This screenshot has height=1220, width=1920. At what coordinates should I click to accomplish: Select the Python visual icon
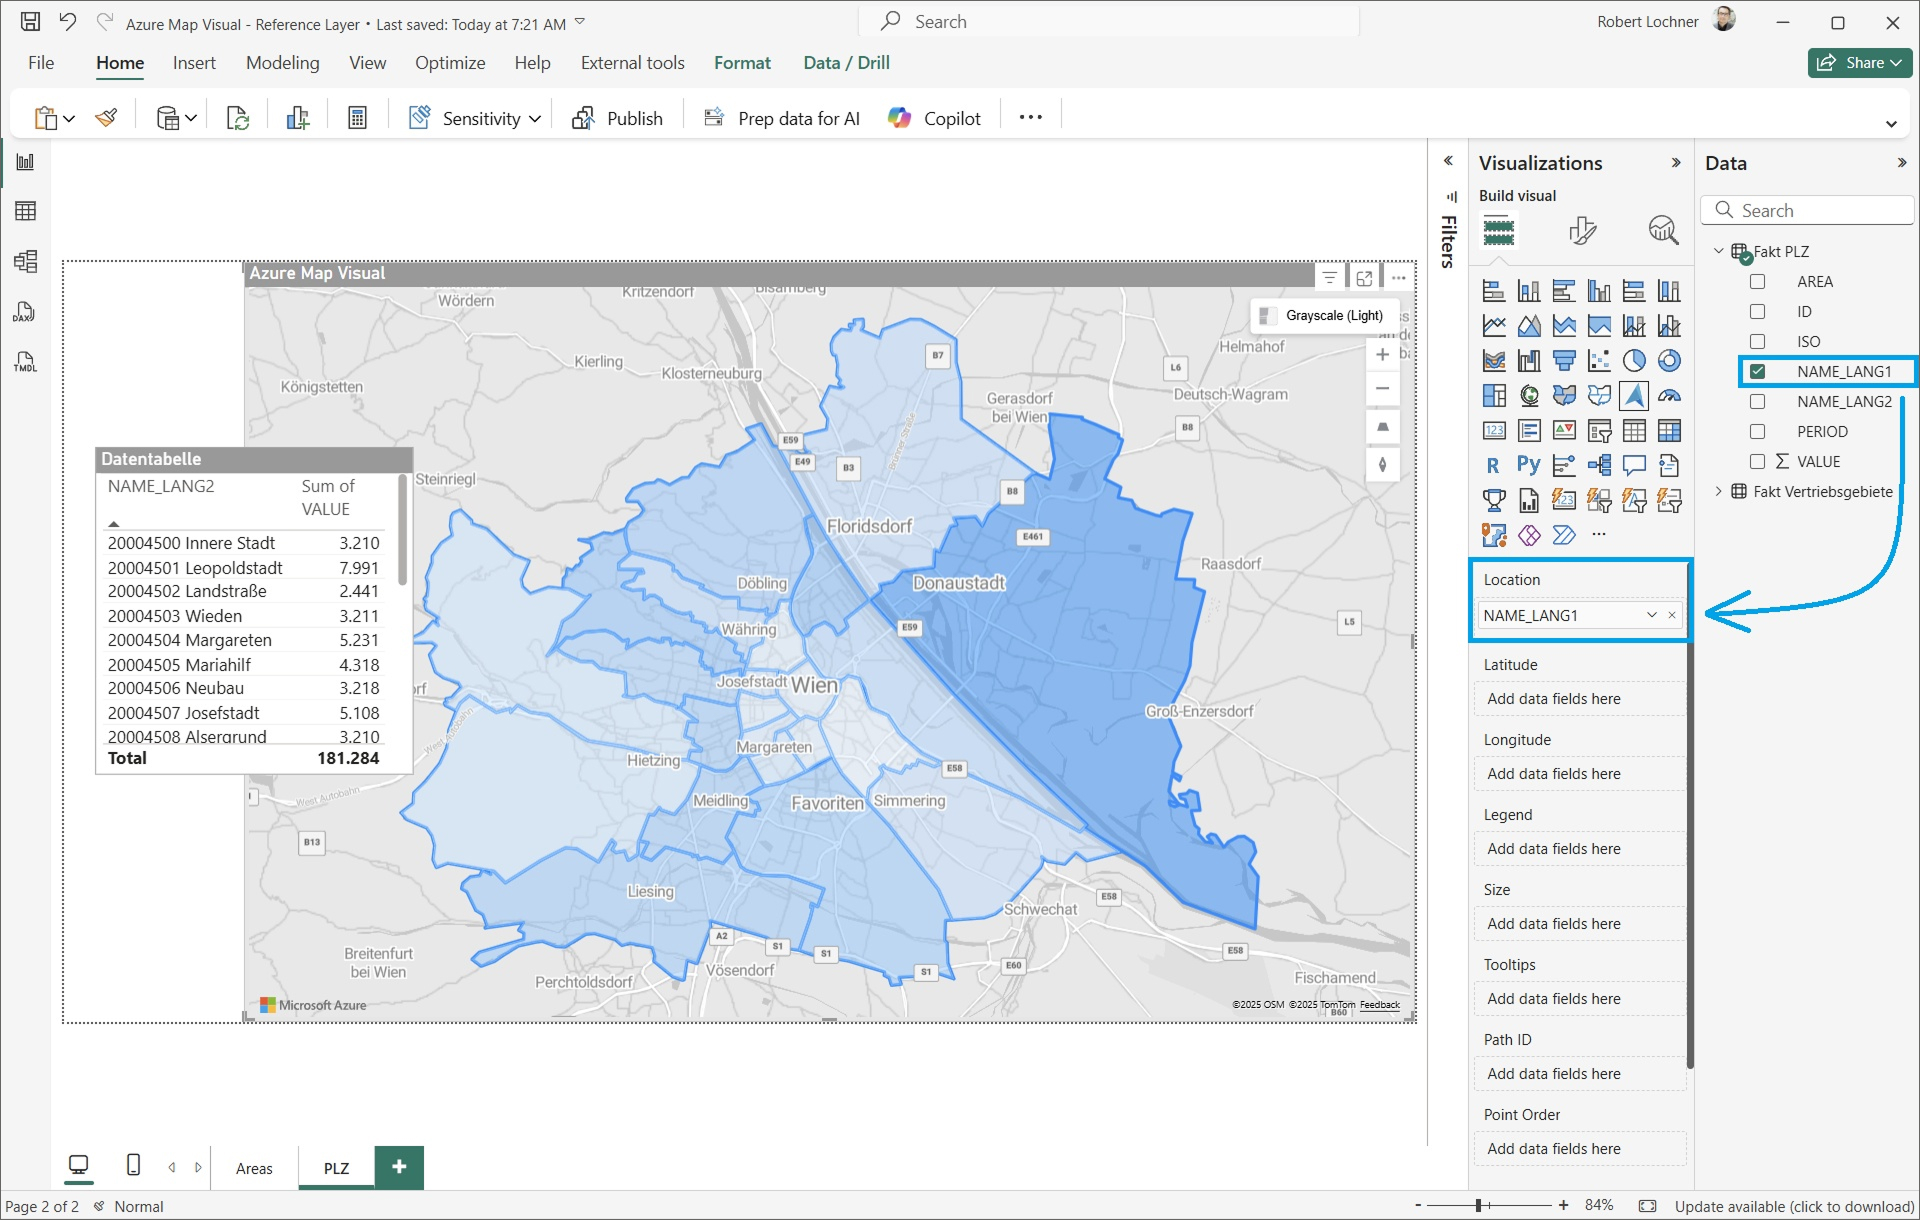[1528, 465]
